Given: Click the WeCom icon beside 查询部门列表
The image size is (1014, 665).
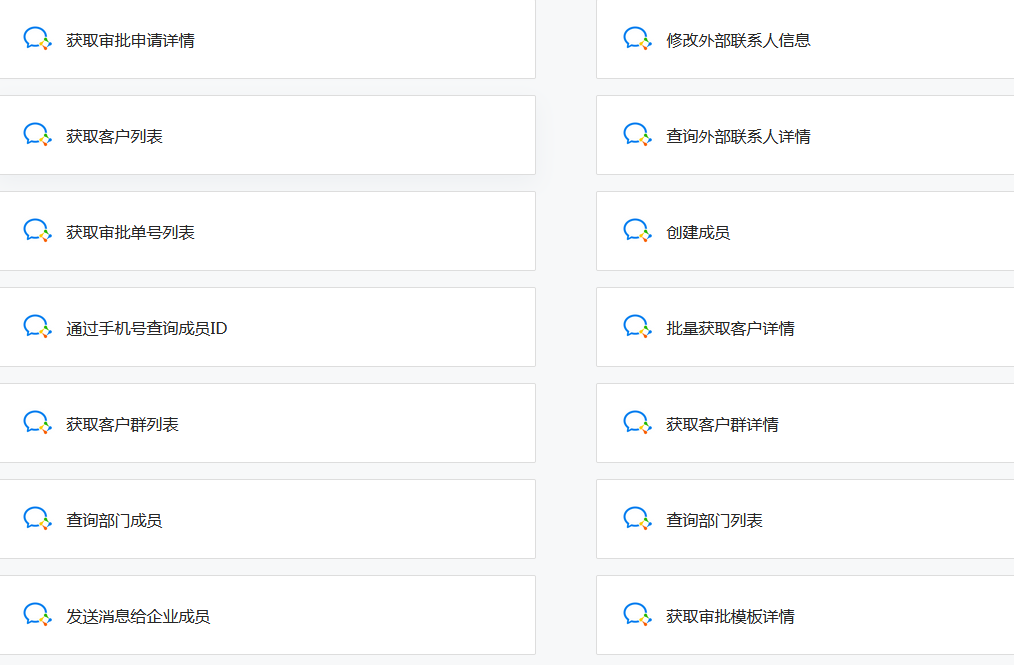Looking at the screenshot, I should (x=638, y=519).
